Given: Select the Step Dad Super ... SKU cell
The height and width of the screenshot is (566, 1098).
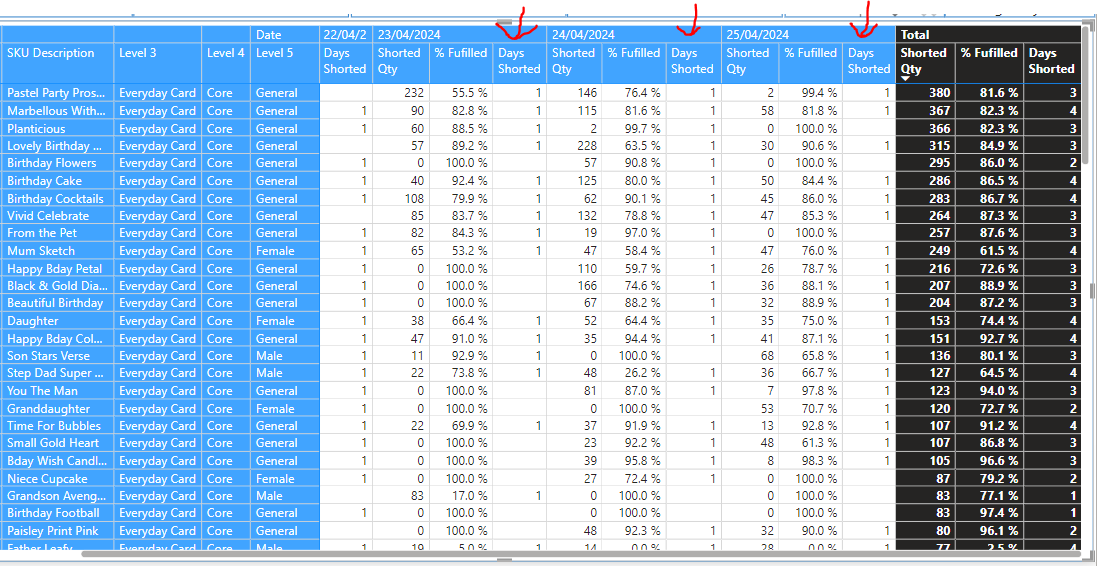Looking at the screenshot, I should point(55,373).
